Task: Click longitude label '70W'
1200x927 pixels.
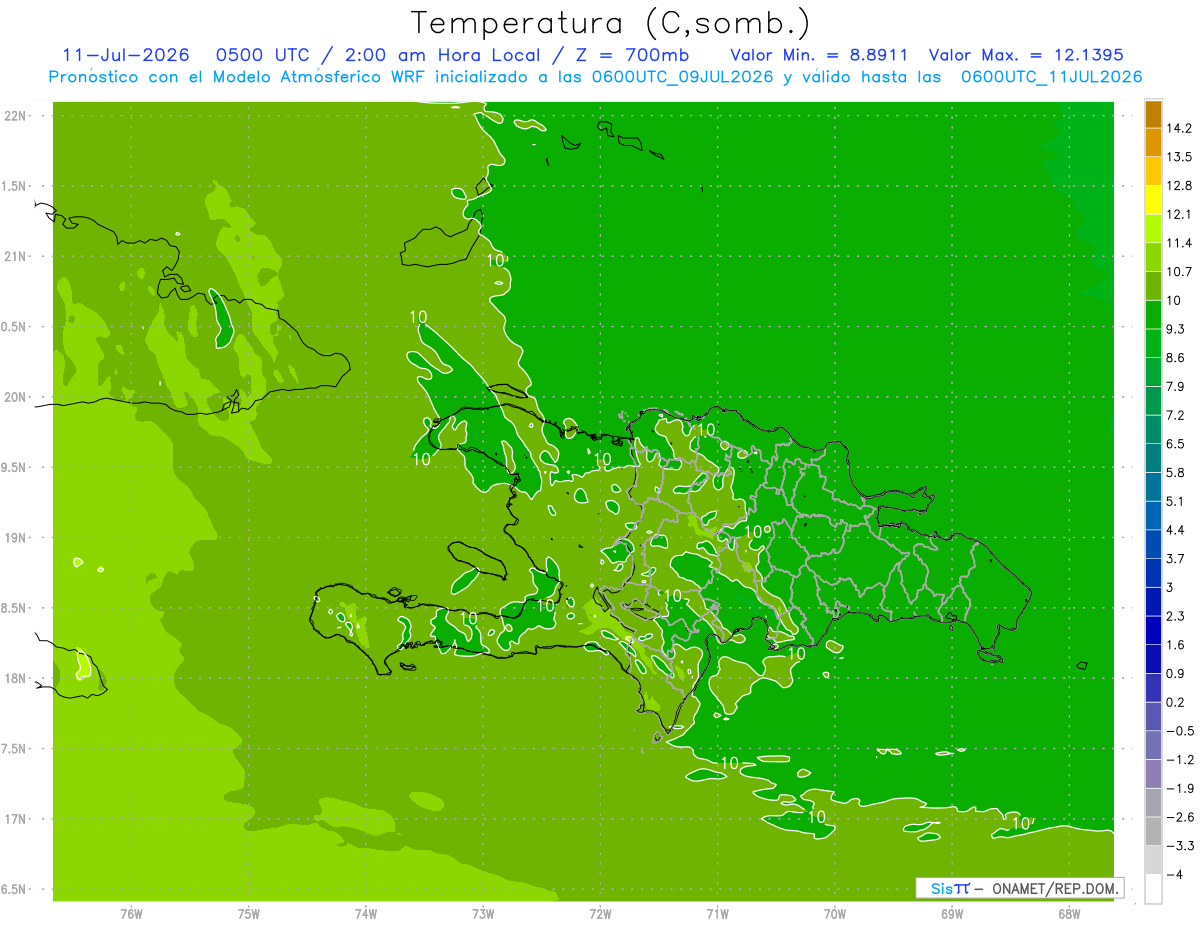Action: (x=835, y=914)
